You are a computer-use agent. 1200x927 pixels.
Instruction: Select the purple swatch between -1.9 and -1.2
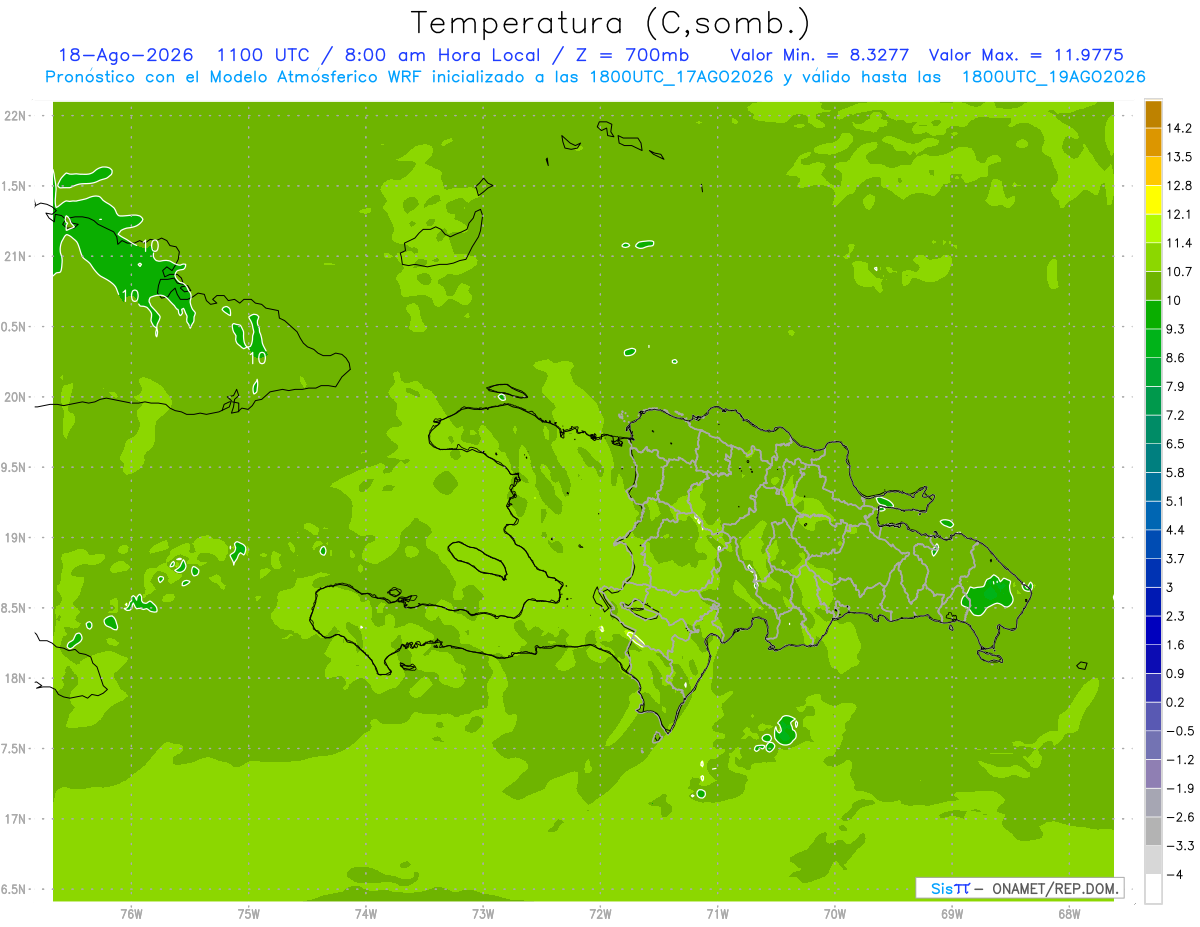[1153, 774]
